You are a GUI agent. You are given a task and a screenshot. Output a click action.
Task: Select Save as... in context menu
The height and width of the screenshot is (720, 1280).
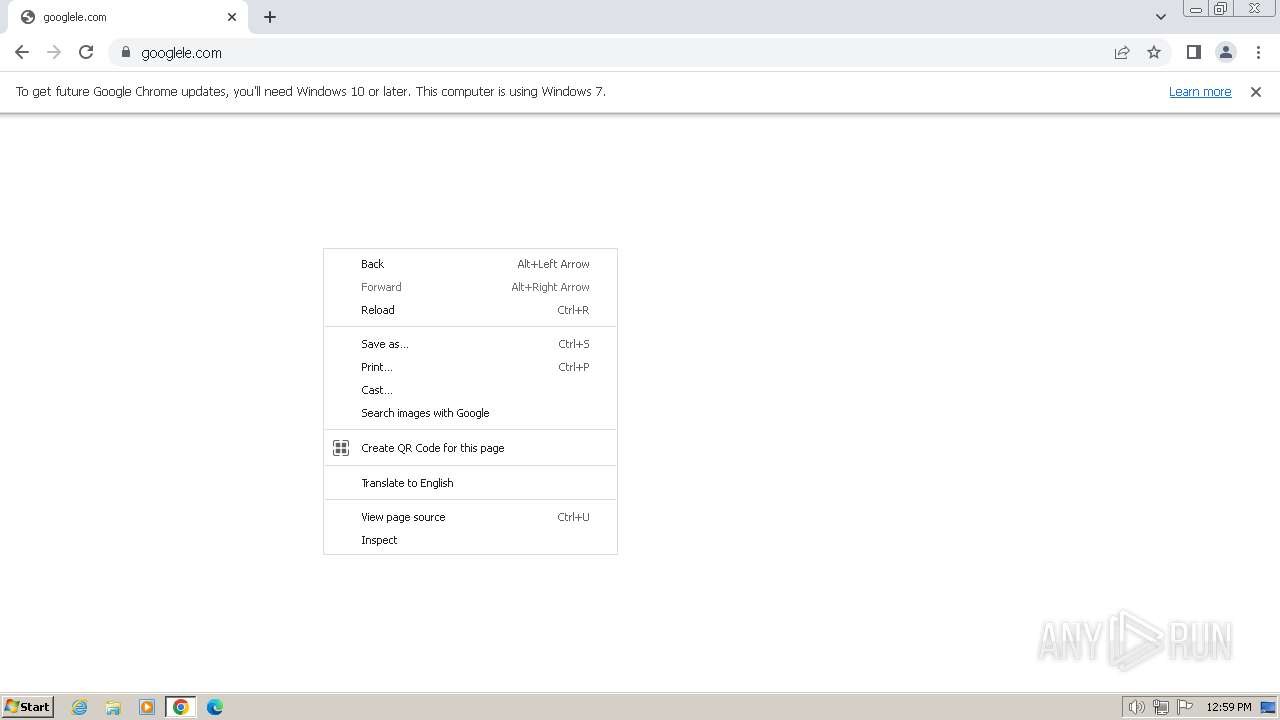point(470,344)
